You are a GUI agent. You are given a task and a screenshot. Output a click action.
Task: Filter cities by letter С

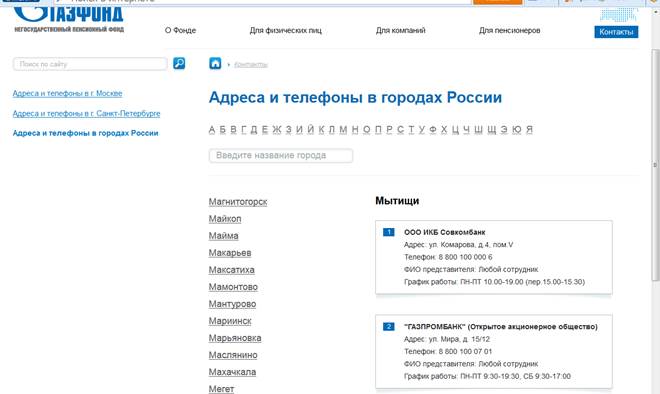[x=400, y=130]
